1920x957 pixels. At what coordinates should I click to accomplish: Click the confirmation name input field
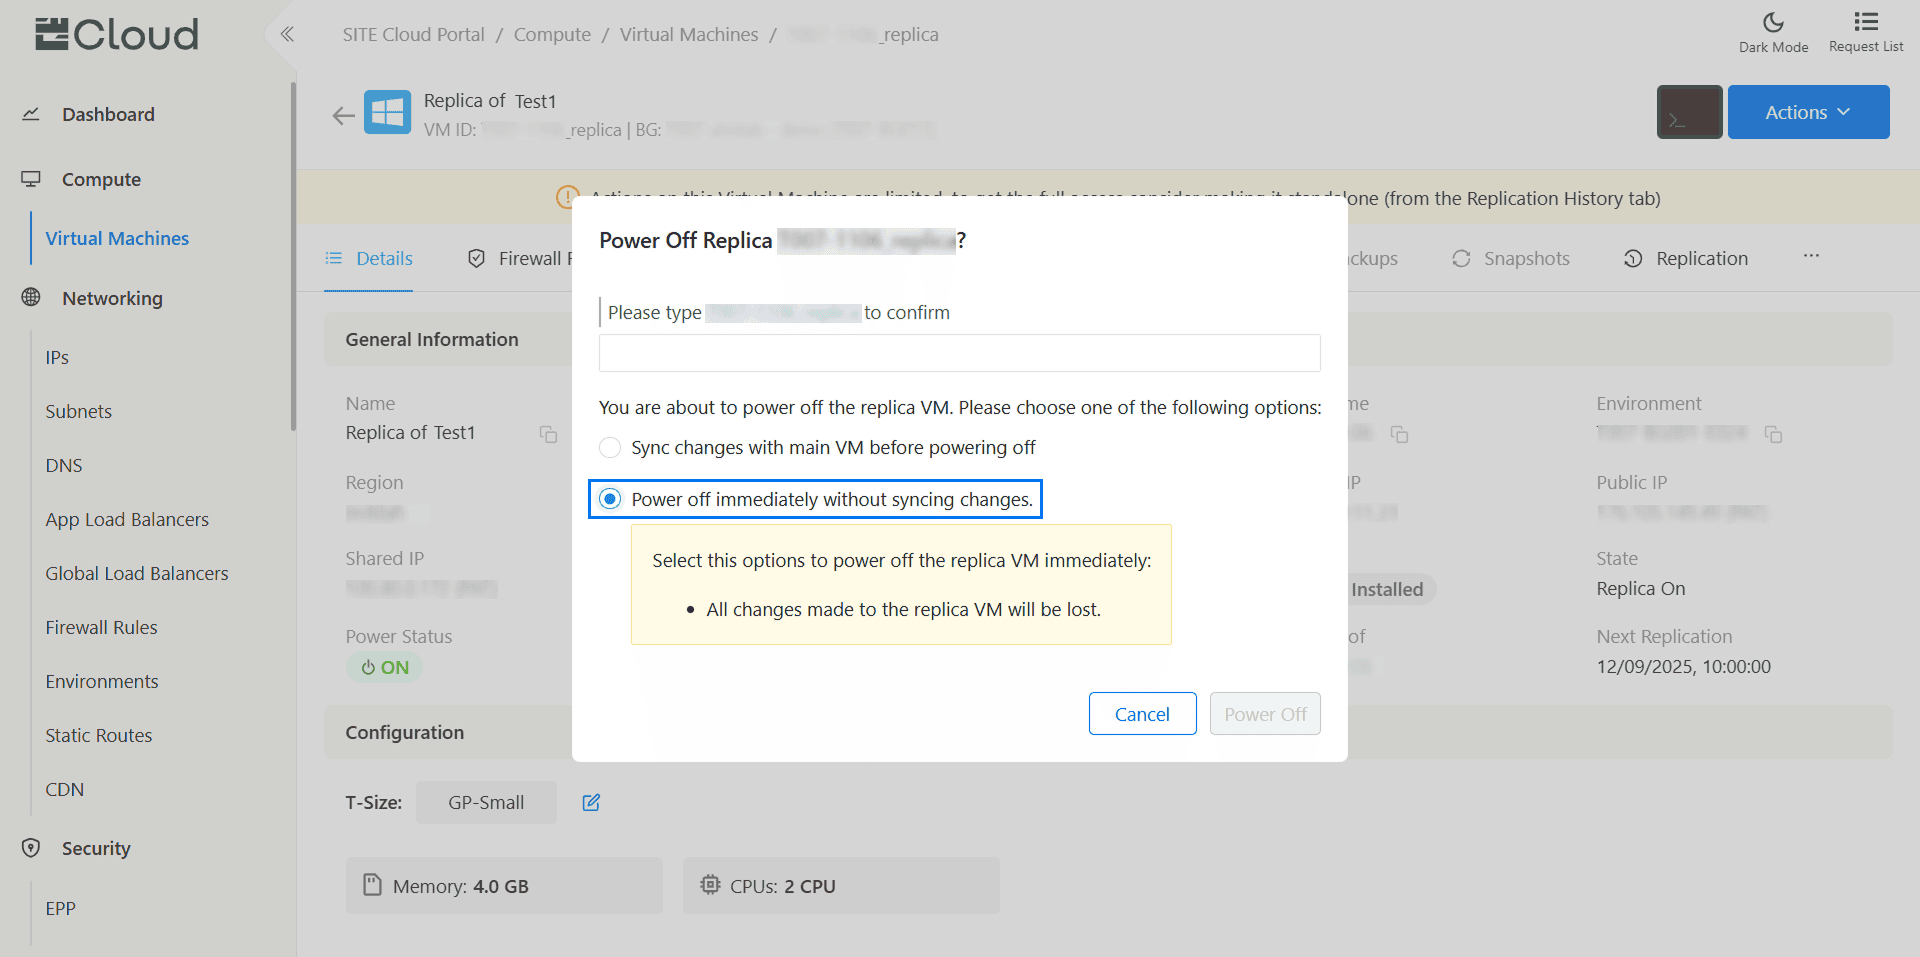959,353
